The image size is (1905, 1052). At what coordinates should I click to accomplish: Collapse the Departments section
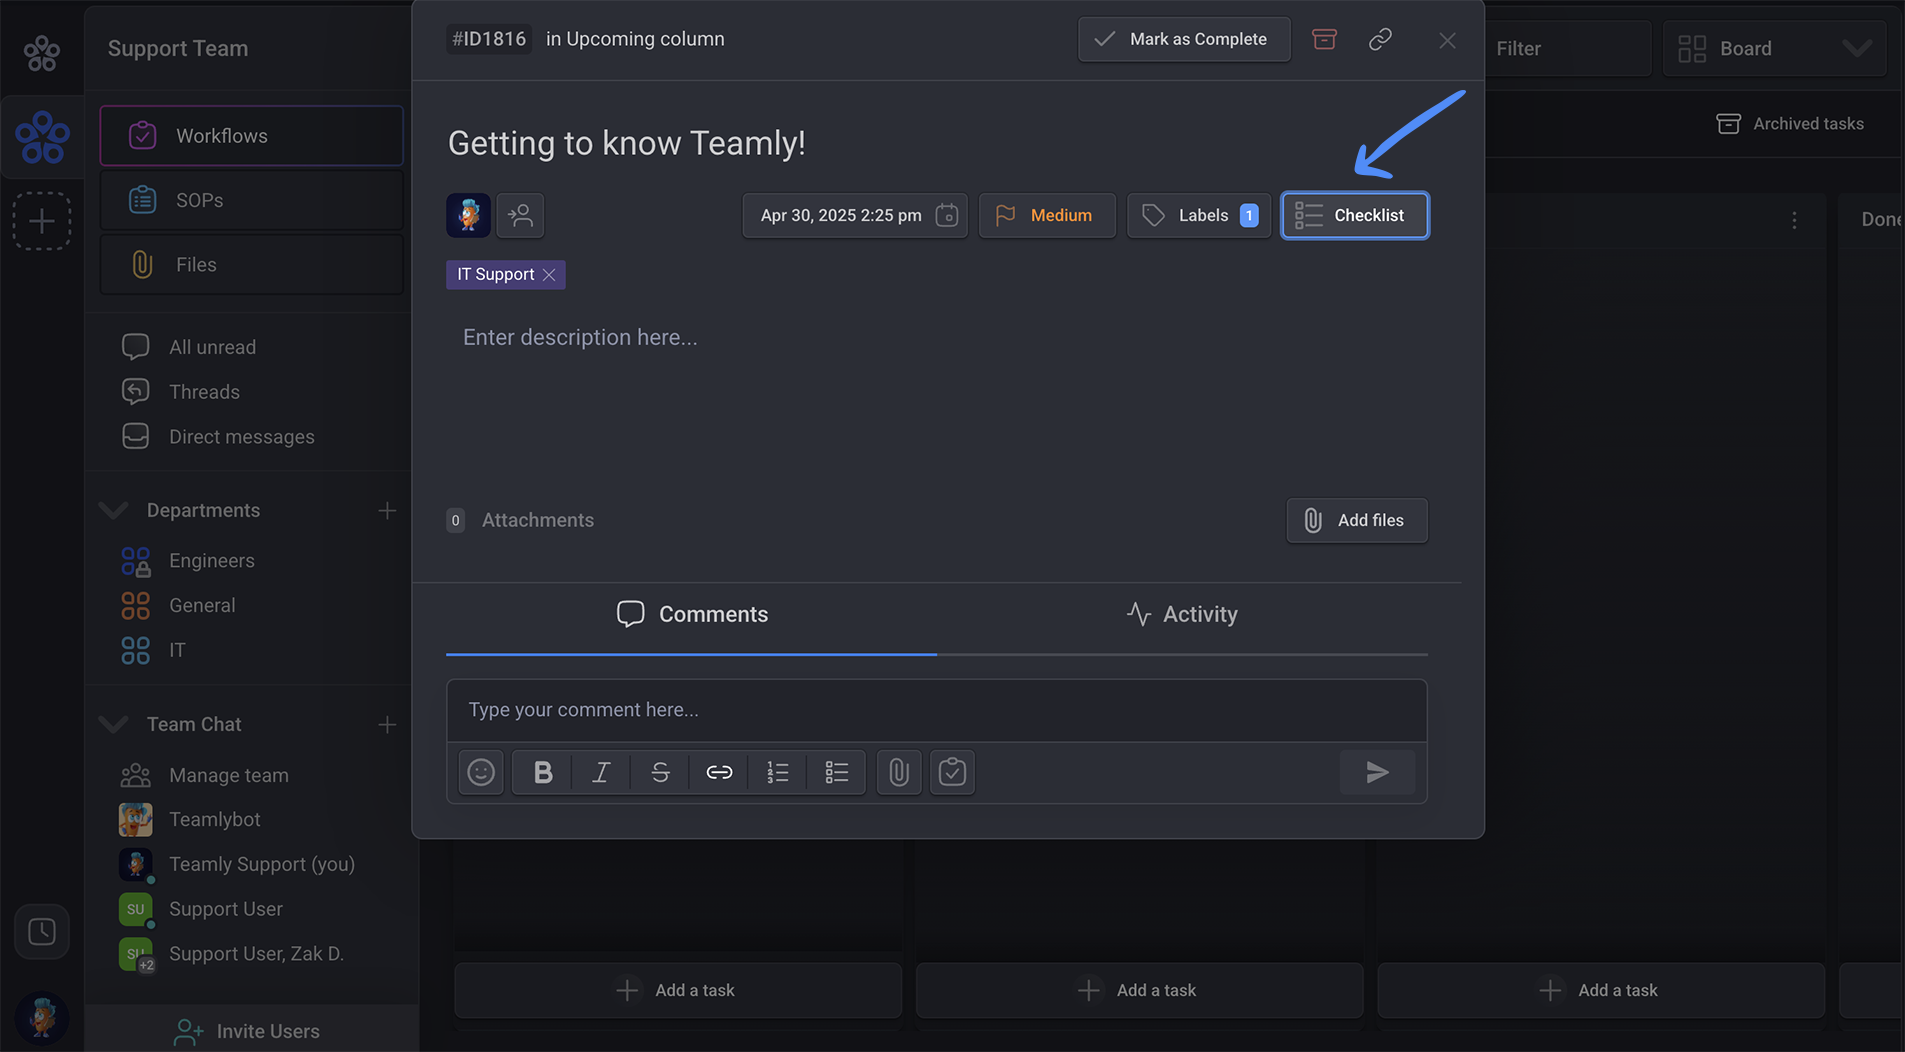pyautogui.click(x=113, y=510)
